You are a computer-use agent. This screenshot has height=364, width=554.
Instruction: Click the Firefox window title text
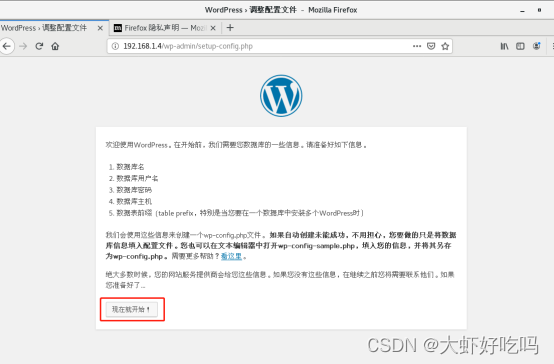click(281, 10)
